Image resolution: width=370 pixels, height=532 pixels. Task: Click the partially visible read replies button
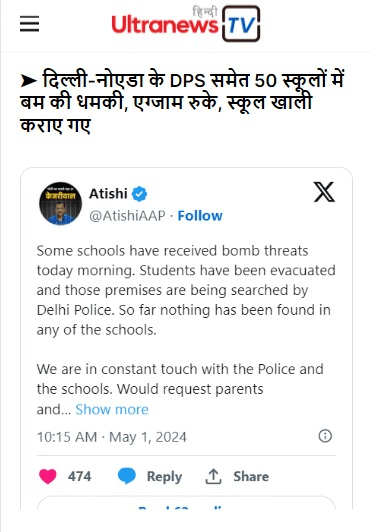pyautogui.click(x=186, y=503)
